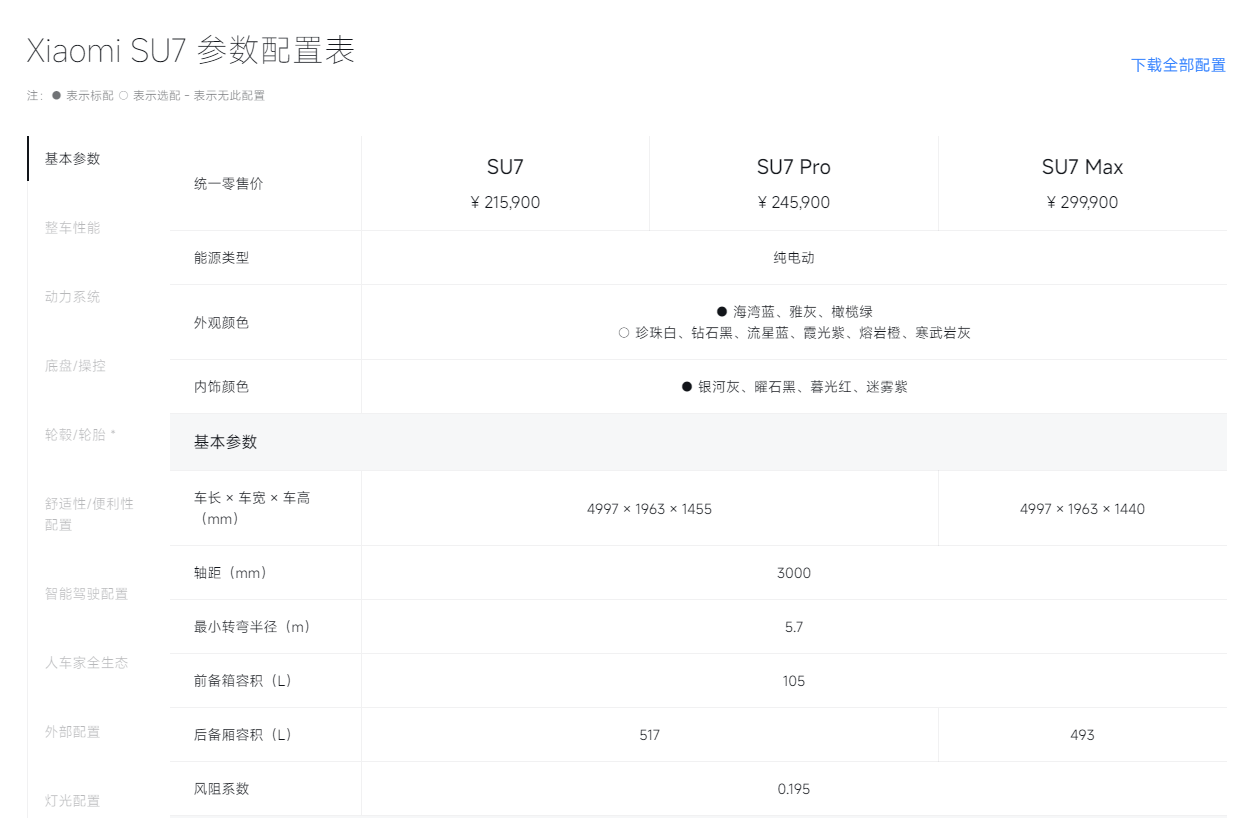Click the standard colors line 海湾蓝、雅灰、橄榄绿
Image resolution: width=1249 pixels, height=819 pixels.
point(794,312)
